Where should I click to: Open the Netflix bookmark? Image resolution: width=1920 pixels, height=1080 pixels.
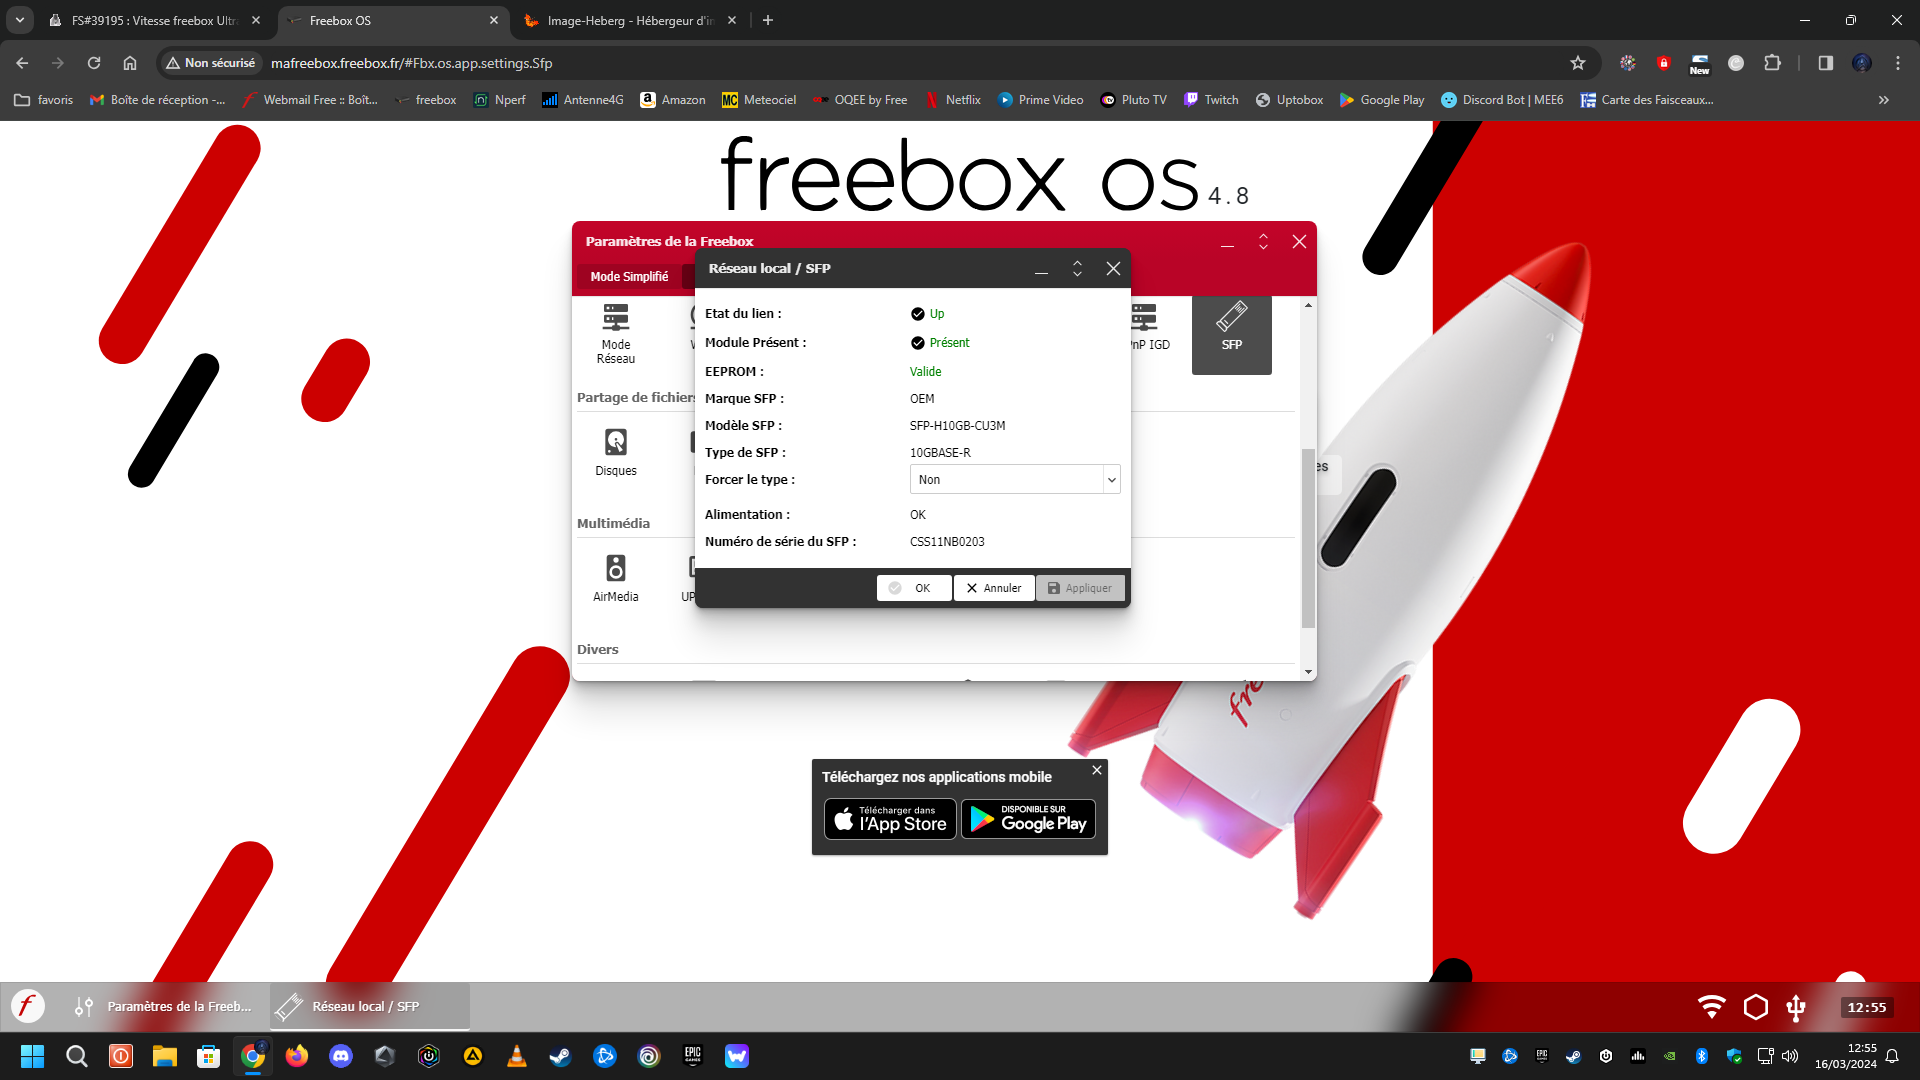952,100
